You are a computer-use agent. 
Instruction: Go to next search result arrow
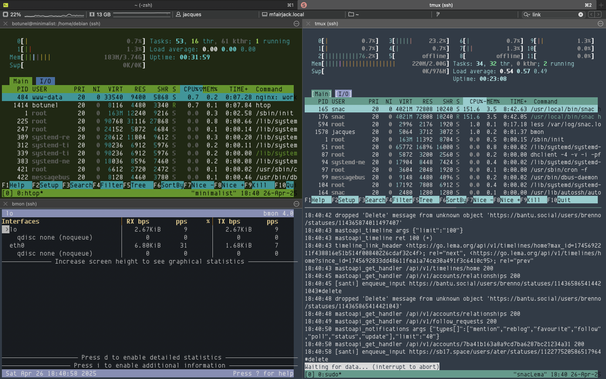click(598, 14)
